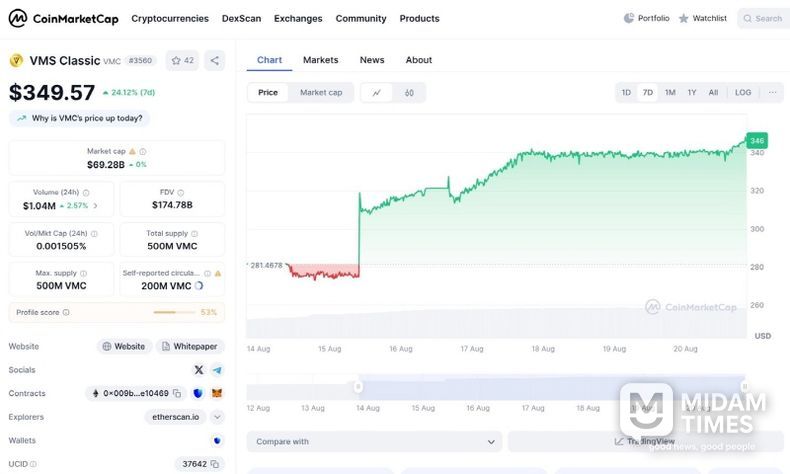Click the $69.28B market cap value
The height and width of the screenshot is (474, 790).
tap(106, 165)
